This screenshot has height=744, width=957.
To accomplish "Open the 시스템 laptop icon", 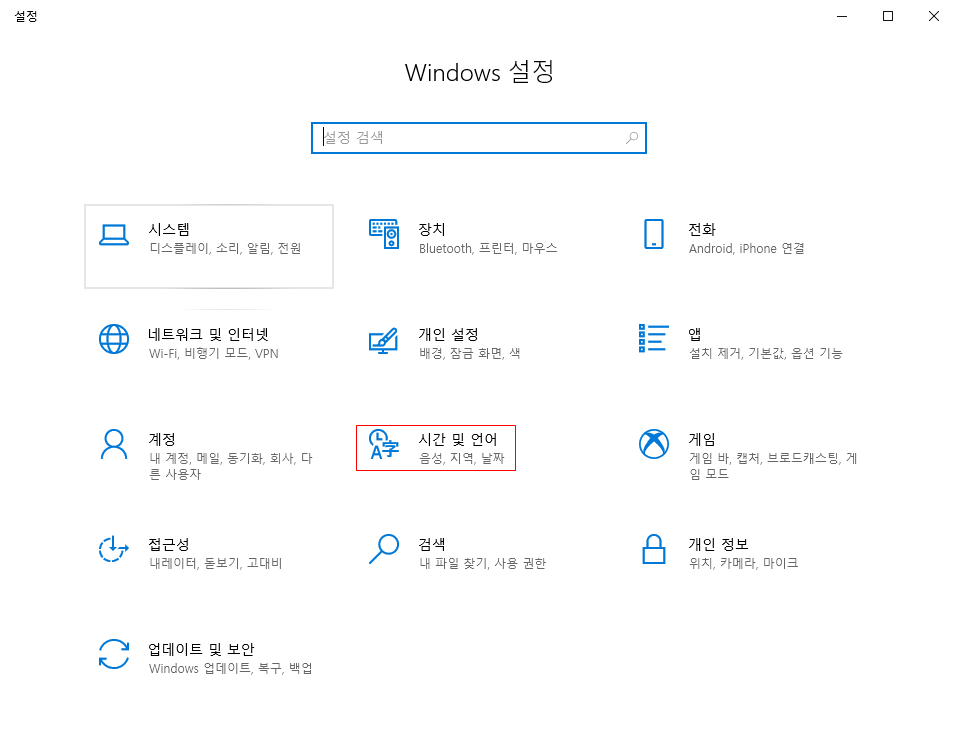I will coord(114,235).
